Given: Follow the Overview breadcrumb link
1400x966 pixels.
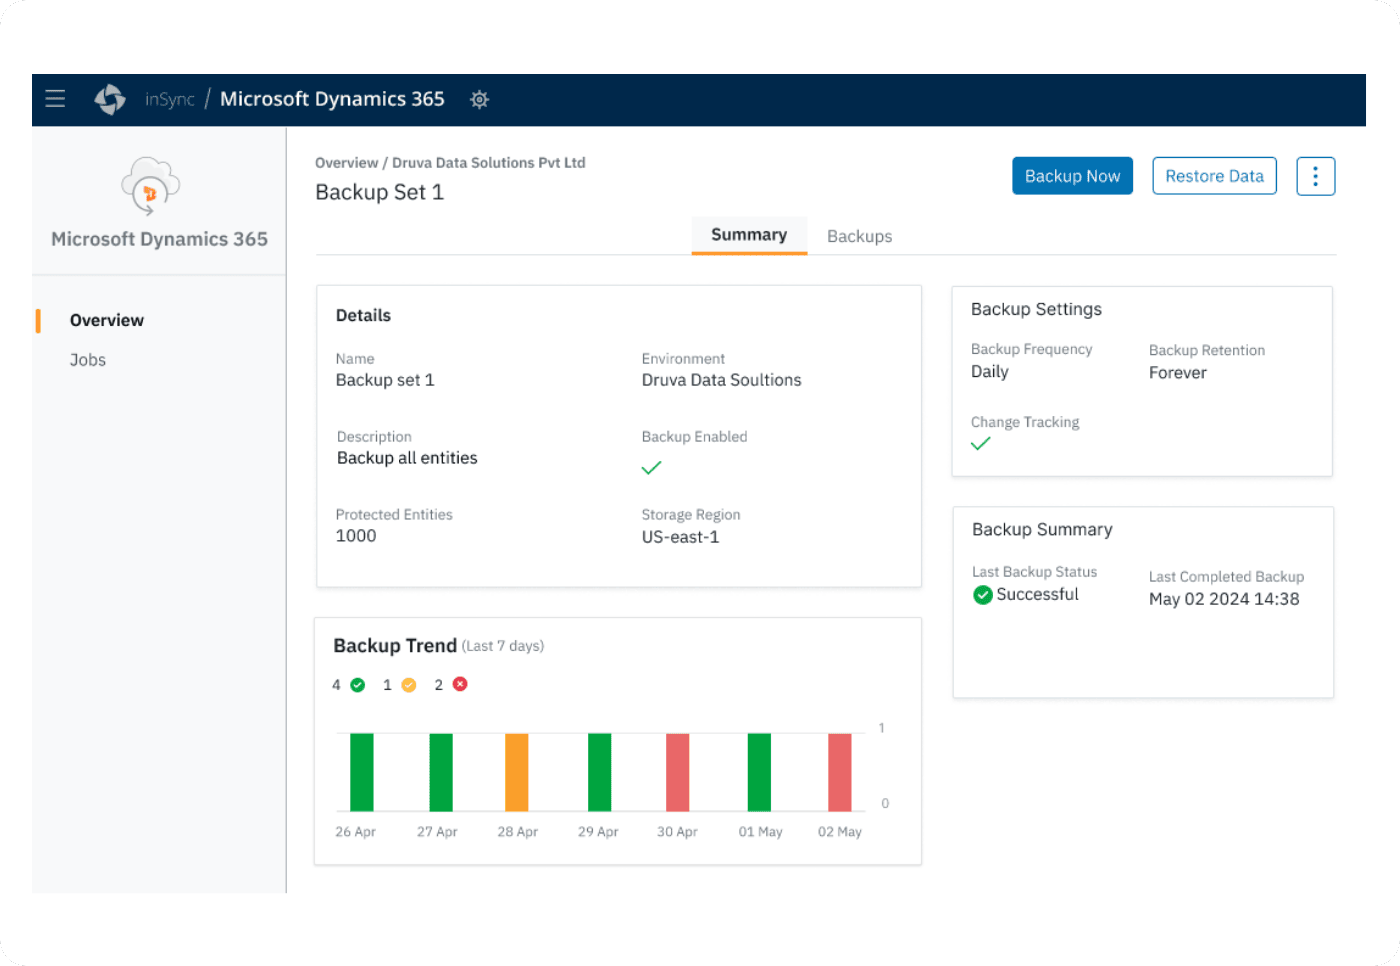Looking at the screenshot, I should click(x=346, y=163).
